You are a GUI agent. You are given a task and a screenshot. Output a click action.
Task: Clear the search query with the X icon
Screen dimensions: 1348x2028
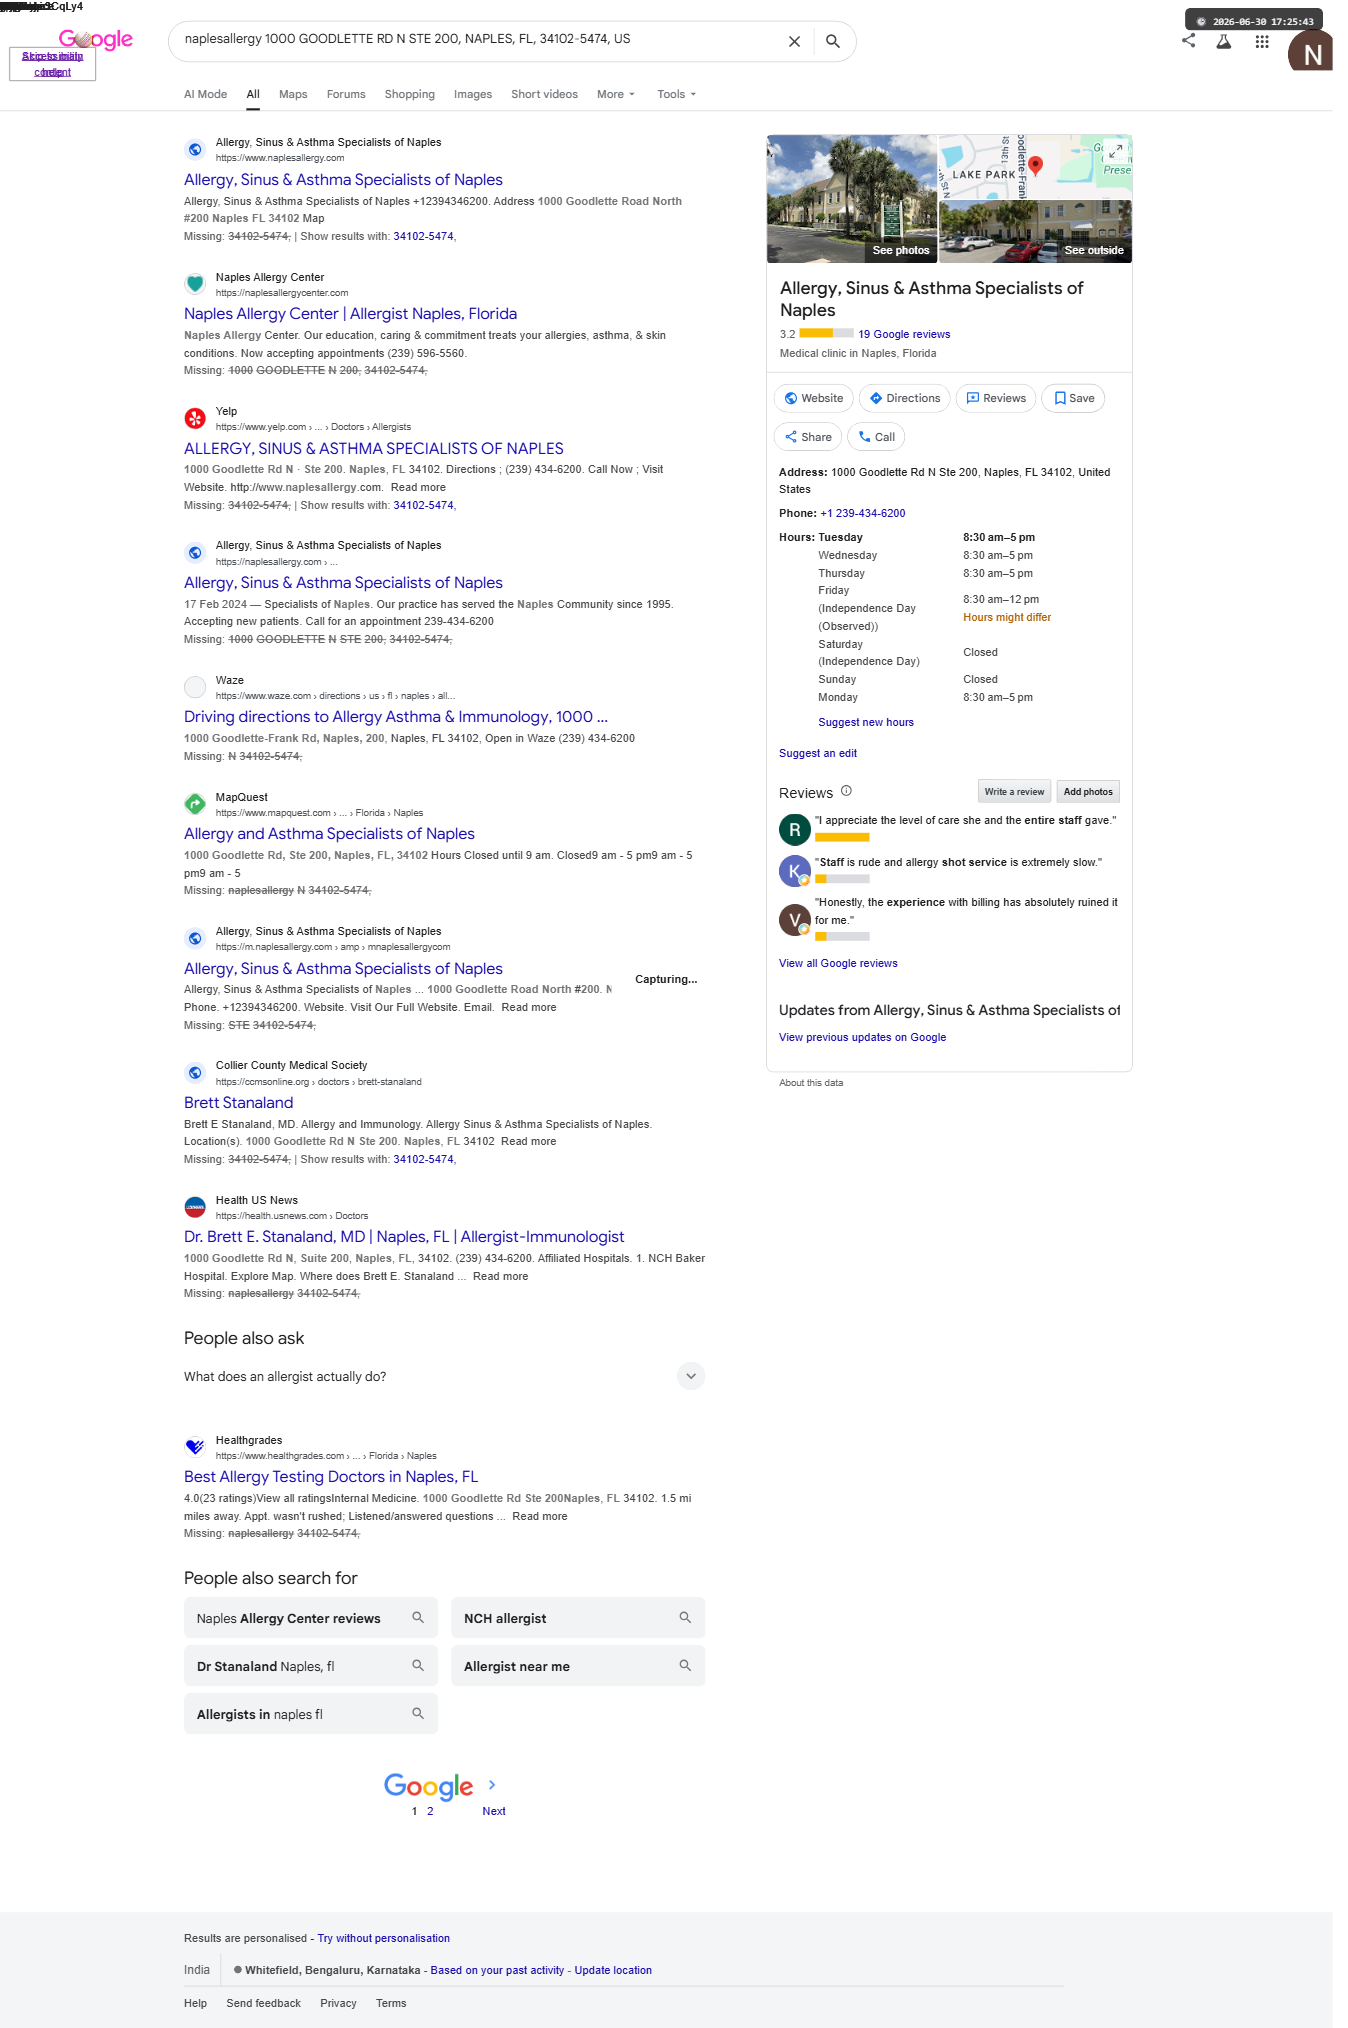(x=794, y=41)
